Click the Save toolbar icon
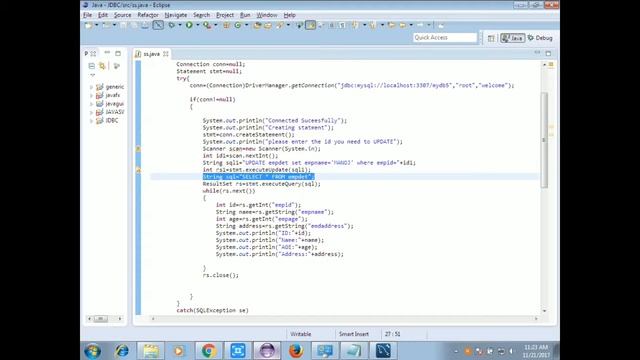The image size is (640, 360). (x=123, y=25)
